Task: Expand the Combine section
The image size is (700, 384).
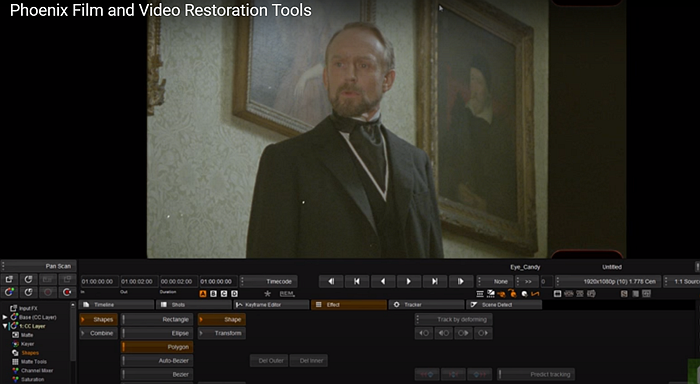Action: pyautogui.click(x=99, y=333)
